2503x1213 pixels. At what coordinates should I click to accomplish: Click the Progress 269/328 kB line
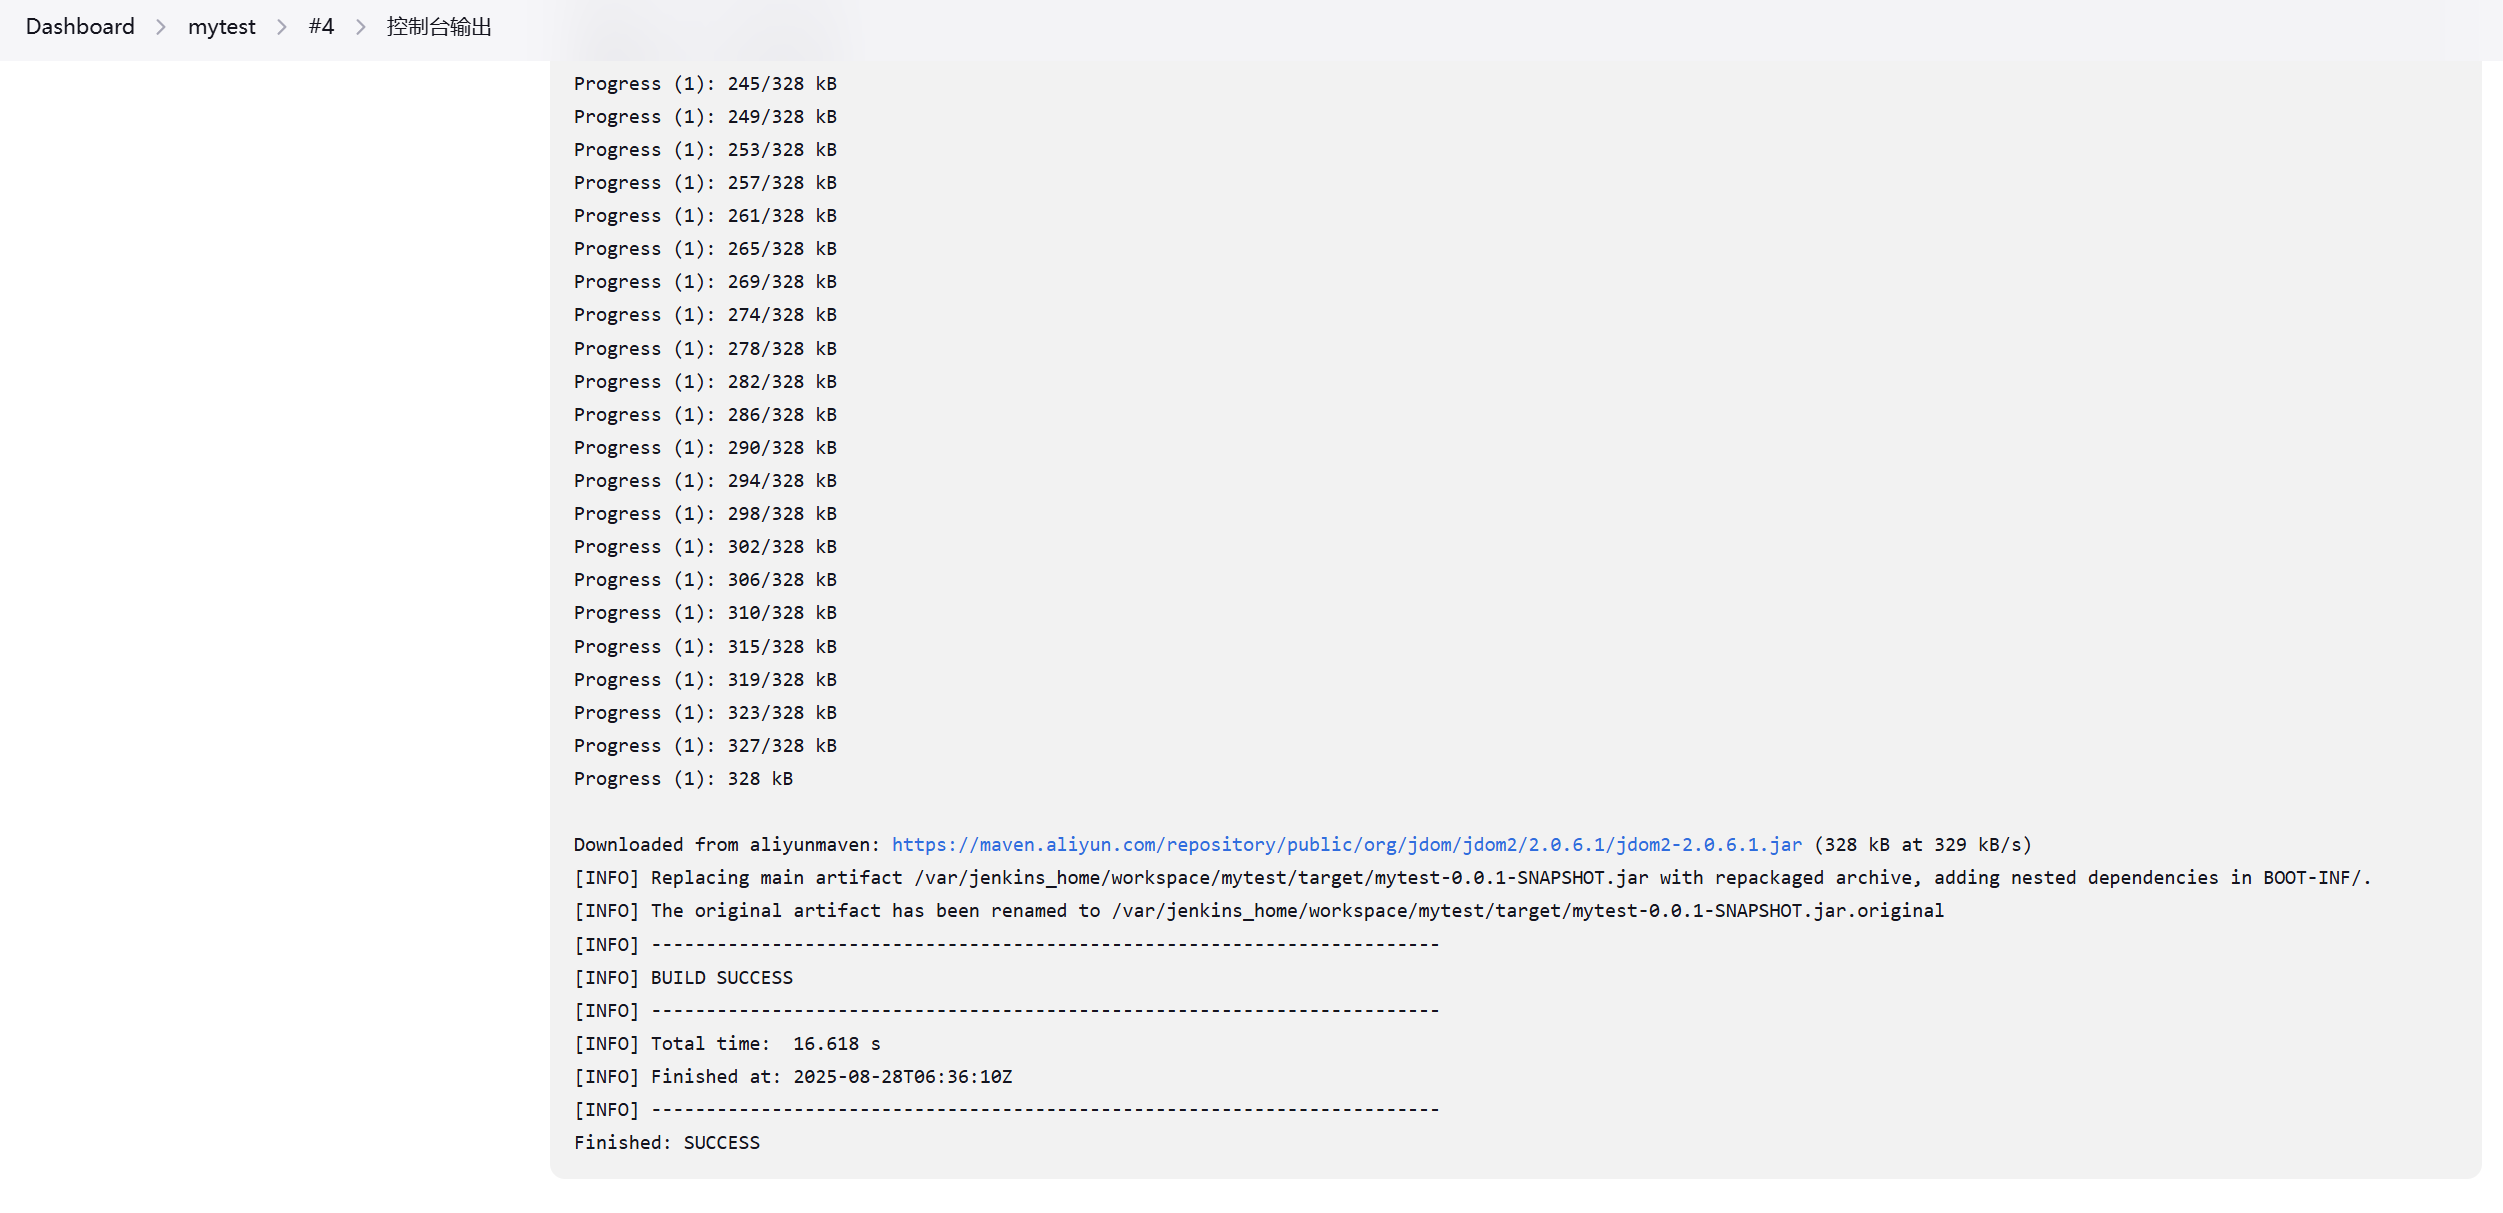705,282
